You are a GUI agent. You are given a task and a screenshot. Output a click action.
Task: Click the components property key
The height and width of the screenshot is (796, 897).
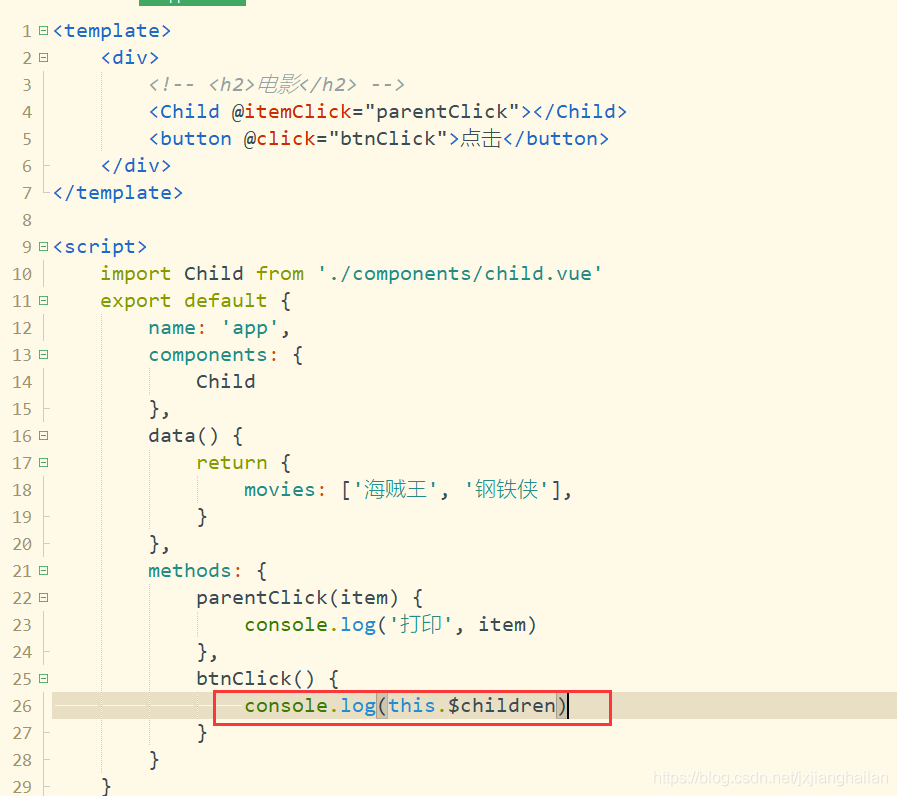pos(208,355)
